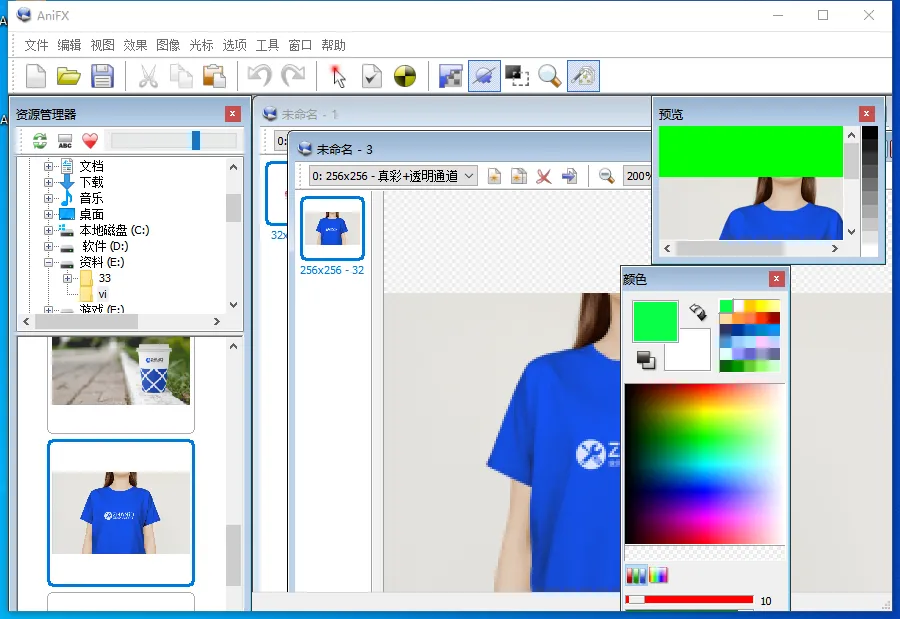900x619 pixels.
Task: Close the 颜色 color panel
Action: (x=776, y=279)
